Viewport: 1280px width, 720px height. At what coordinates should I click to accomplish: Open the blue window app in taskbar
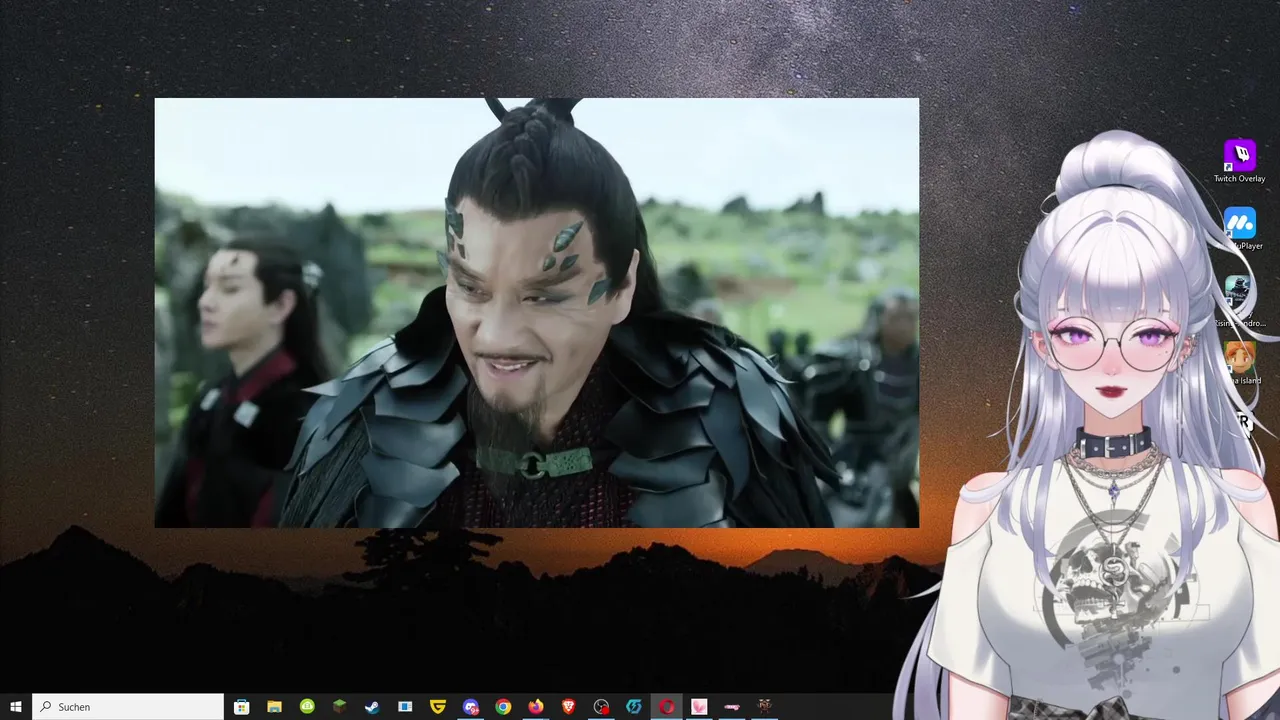tap(405, 707)
